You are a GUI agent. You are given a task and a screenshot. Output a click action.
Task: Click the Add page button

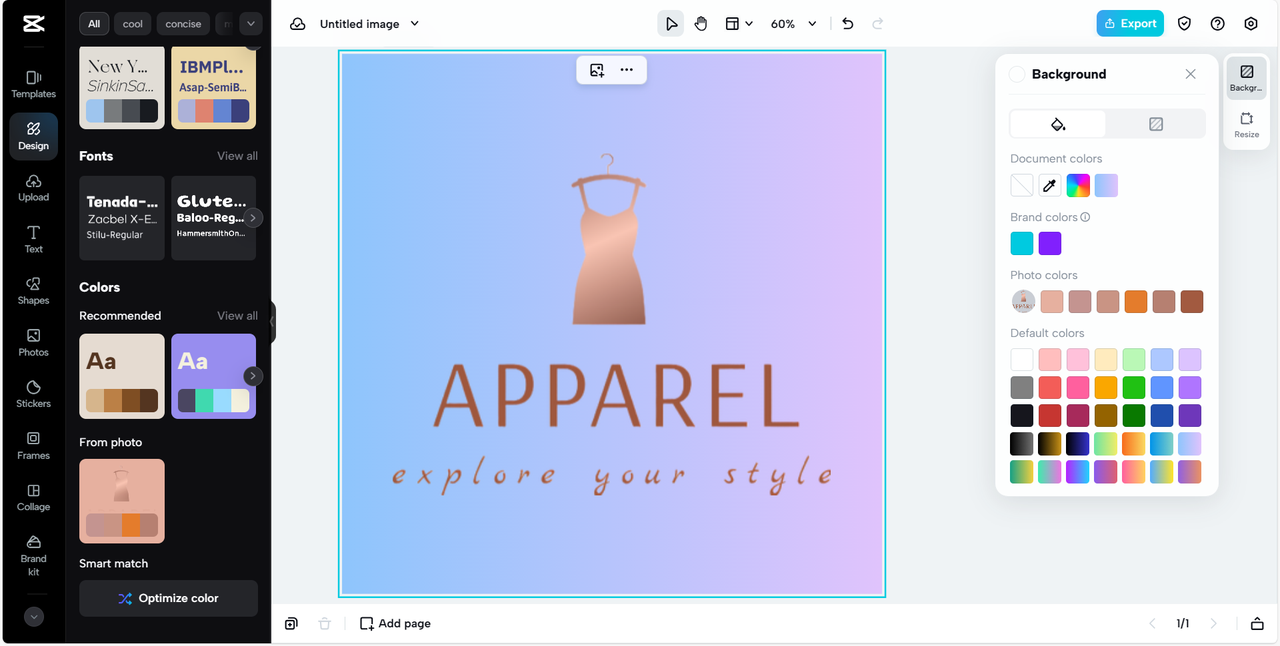(395, 623)
